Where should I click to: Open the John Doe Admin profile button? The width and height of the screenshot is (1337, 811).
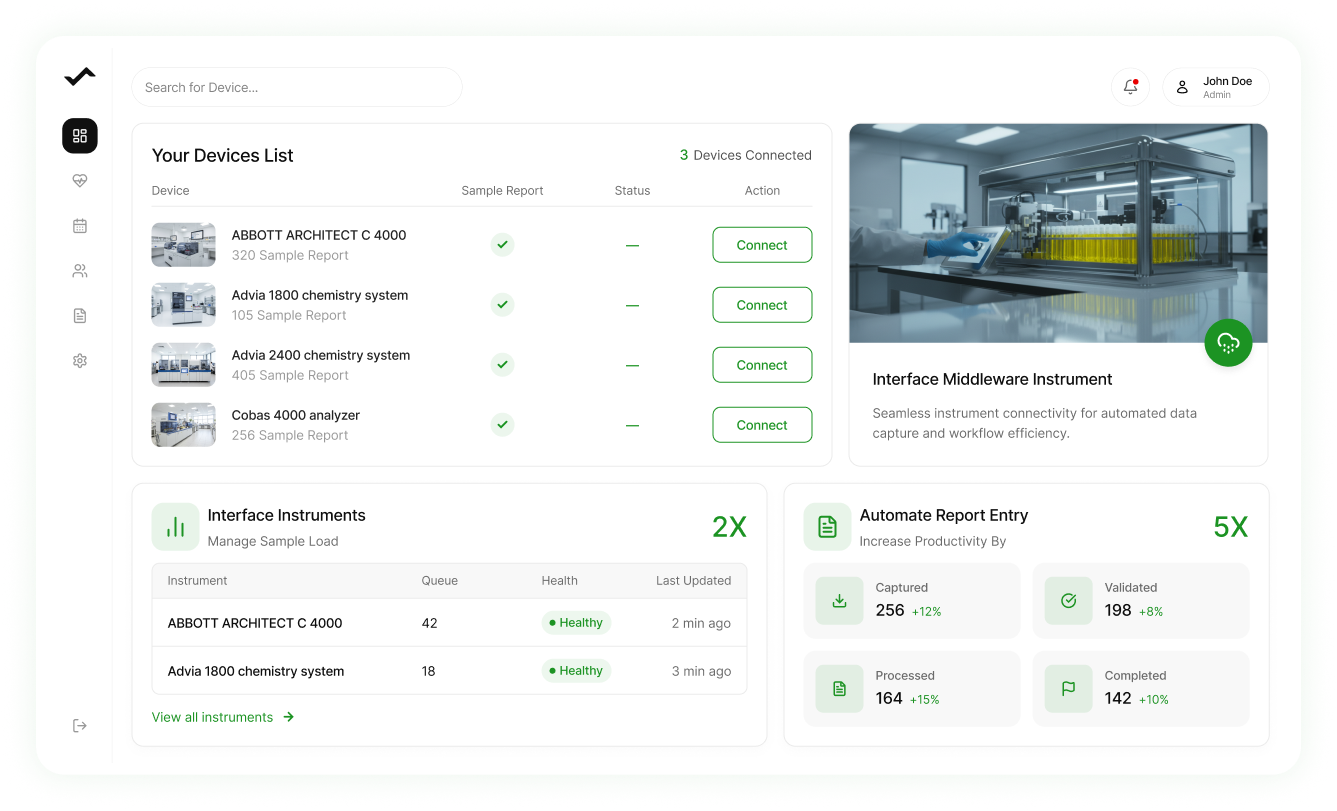pos(1216,87)
